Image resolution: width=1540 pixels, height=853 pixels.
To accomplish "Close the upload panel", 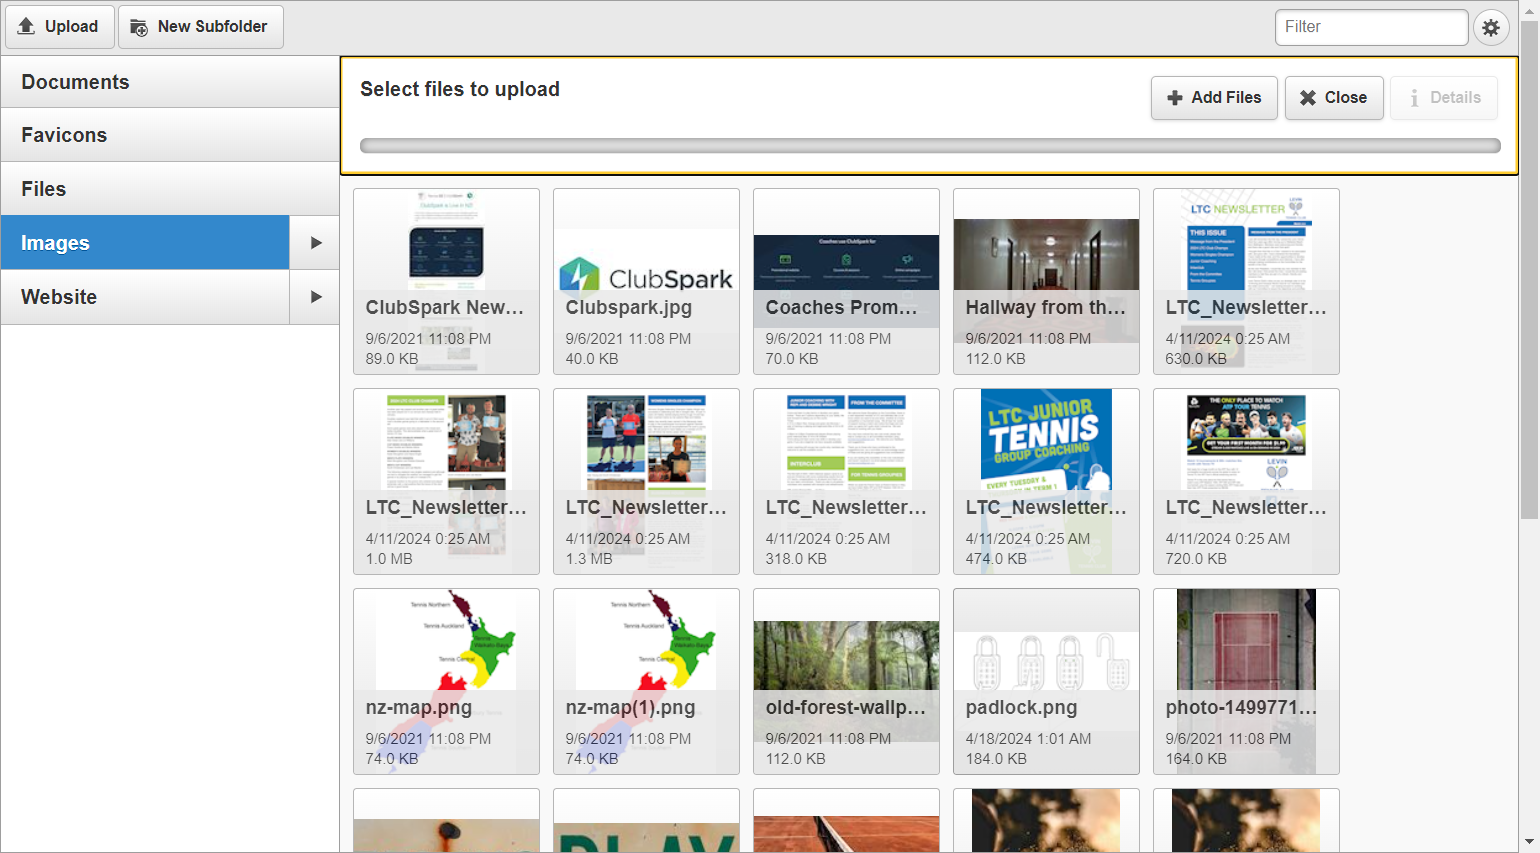I will (1334, 98).
